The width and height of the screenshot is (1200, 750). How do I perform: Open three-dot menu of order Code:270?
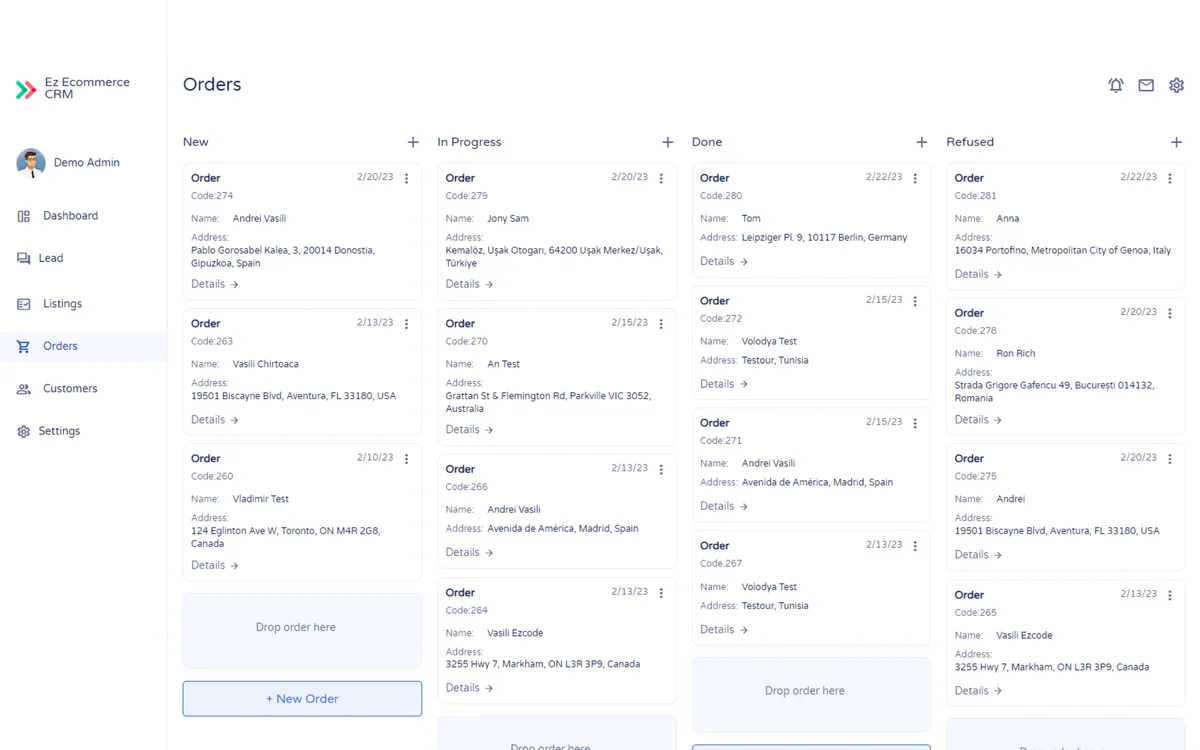click(x=661, y=325)
